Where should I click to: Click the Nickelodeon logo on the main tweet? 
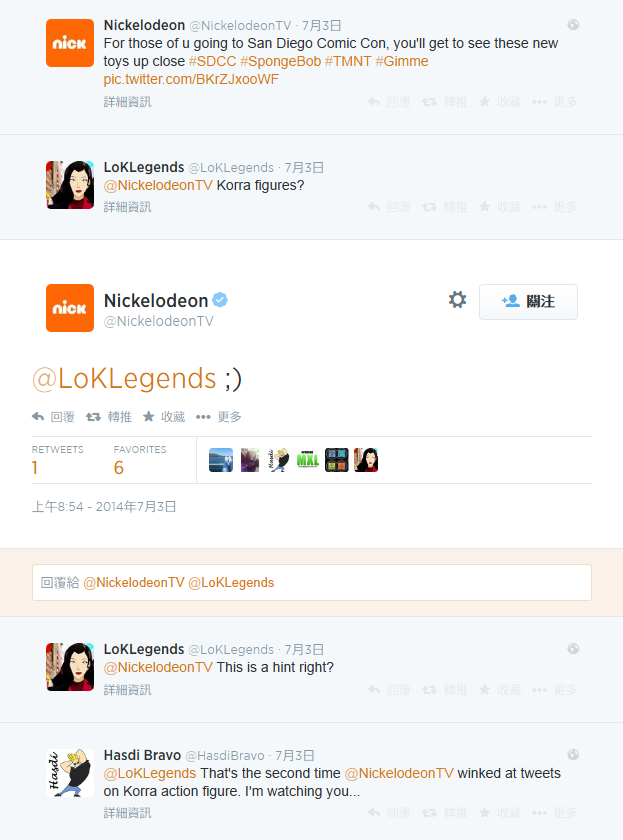[70, 308]
